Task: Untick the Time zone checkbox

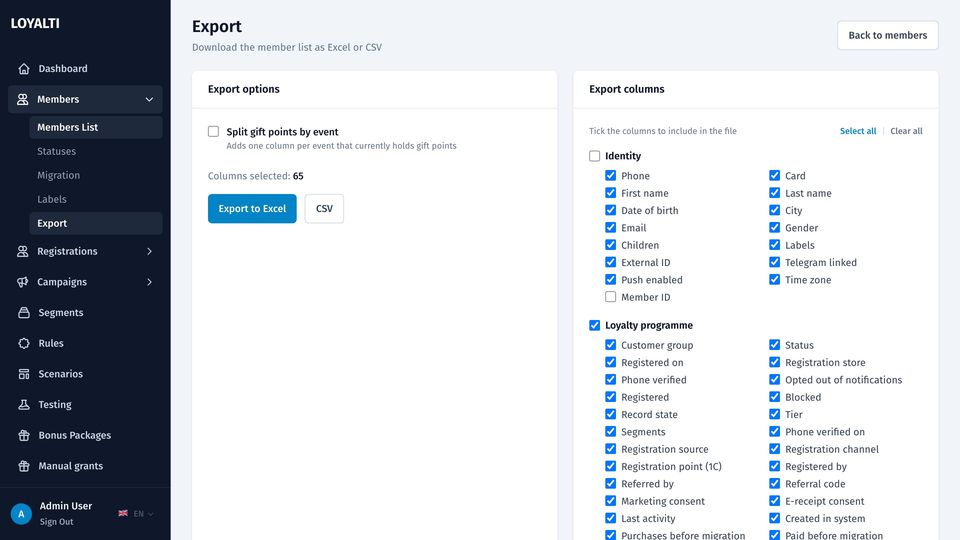Action: coord(774,279)
